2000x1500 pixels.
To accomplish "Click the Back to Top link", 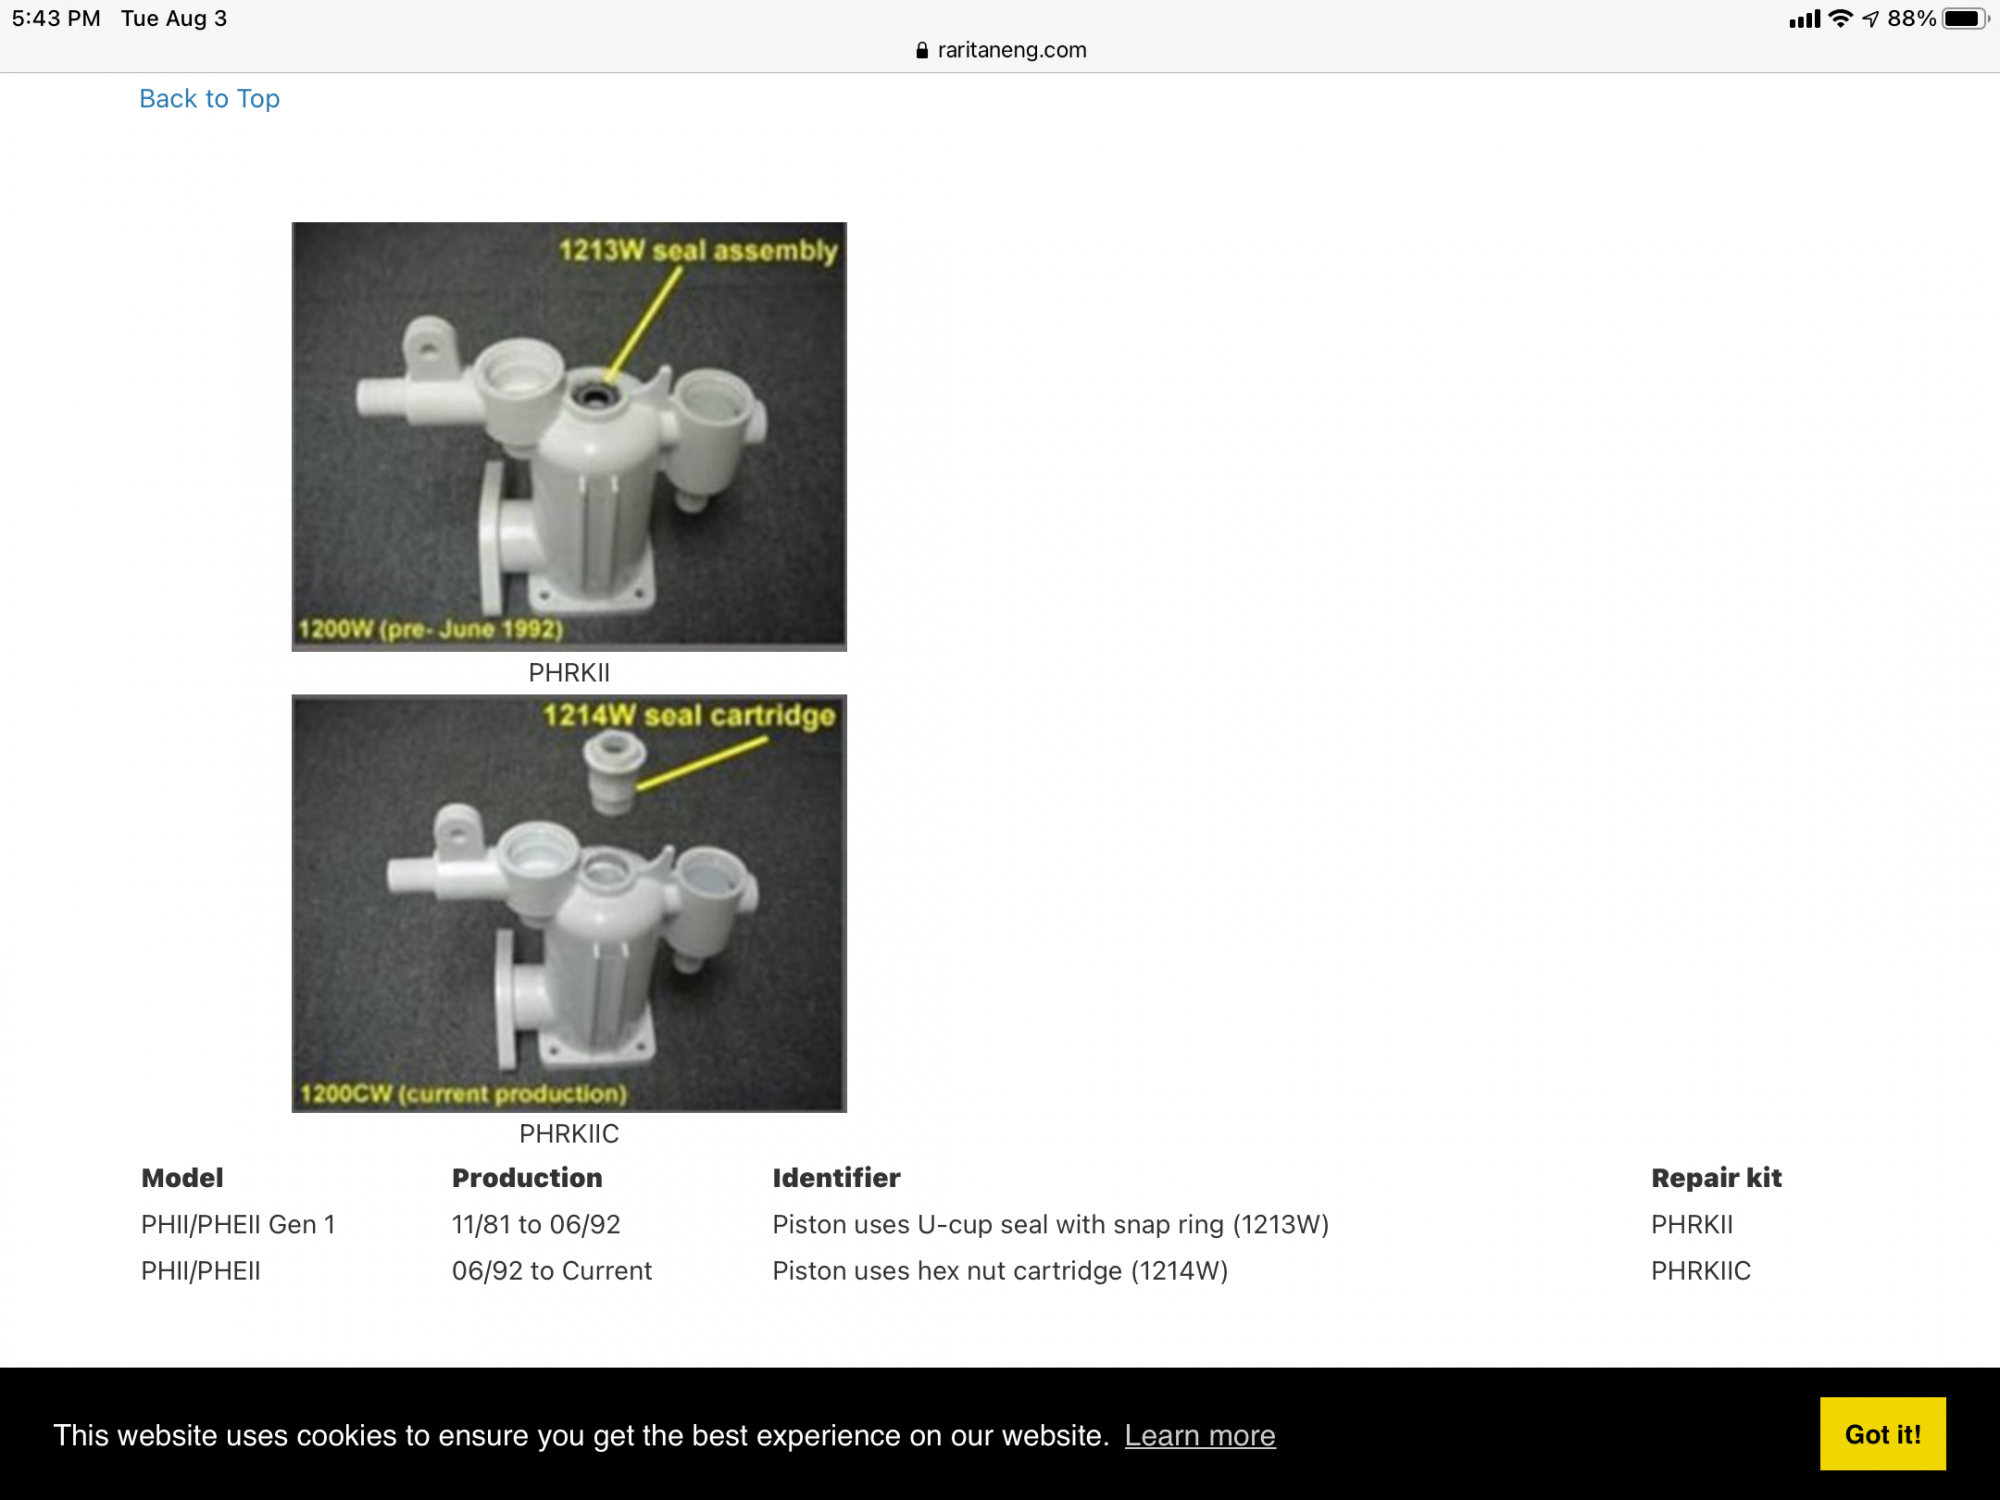I will [209, 98].
